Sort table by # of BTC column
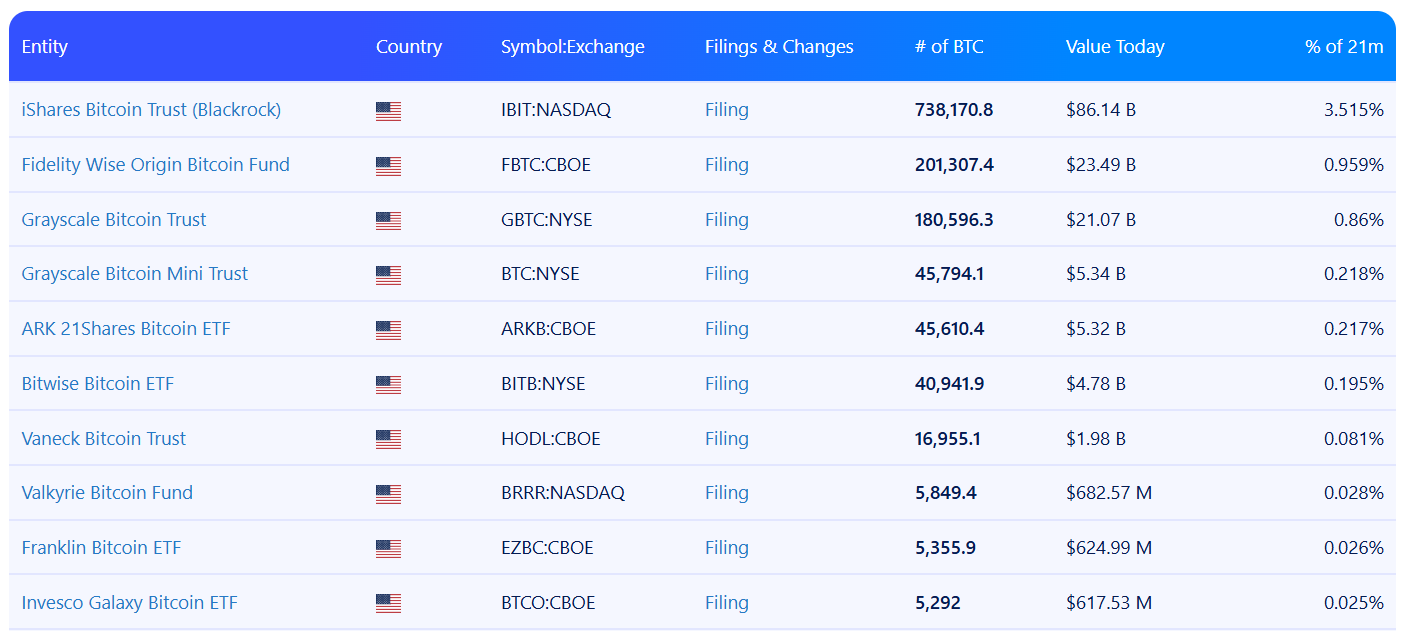The image size is (1412, 631). [949, 47]
